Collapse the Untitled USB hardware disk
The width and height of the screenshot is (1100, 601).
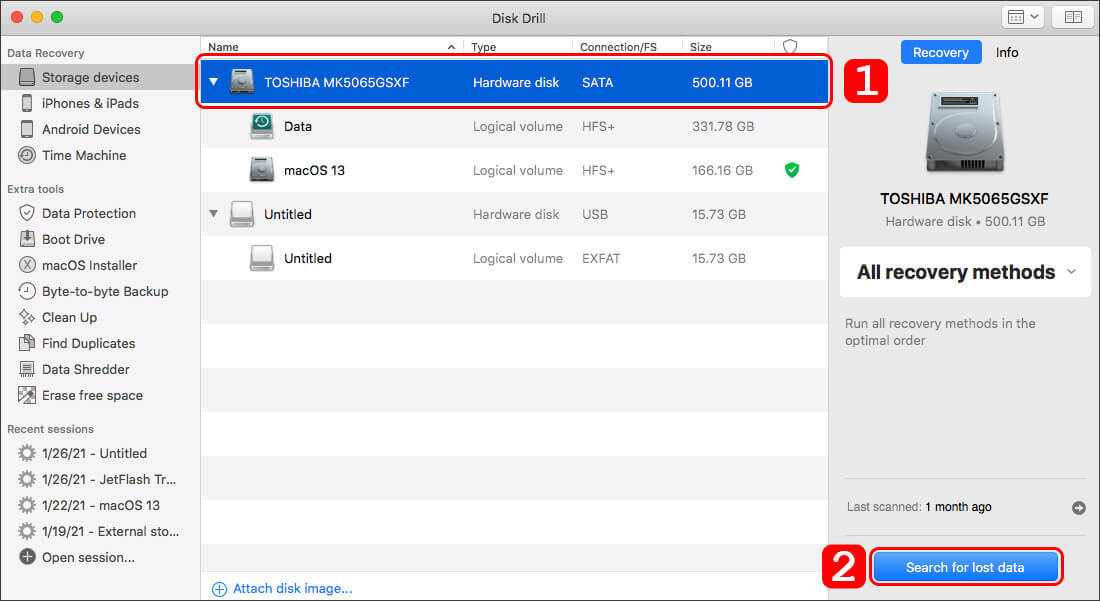coord(213,214)
